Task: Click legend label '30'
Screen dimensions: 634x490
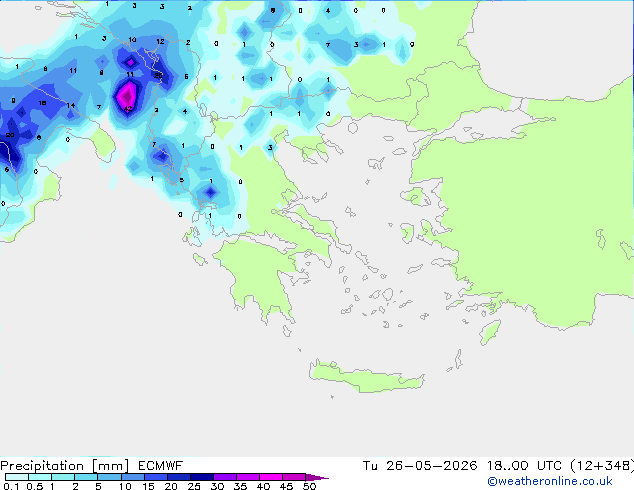Action: tap(217, 486)
